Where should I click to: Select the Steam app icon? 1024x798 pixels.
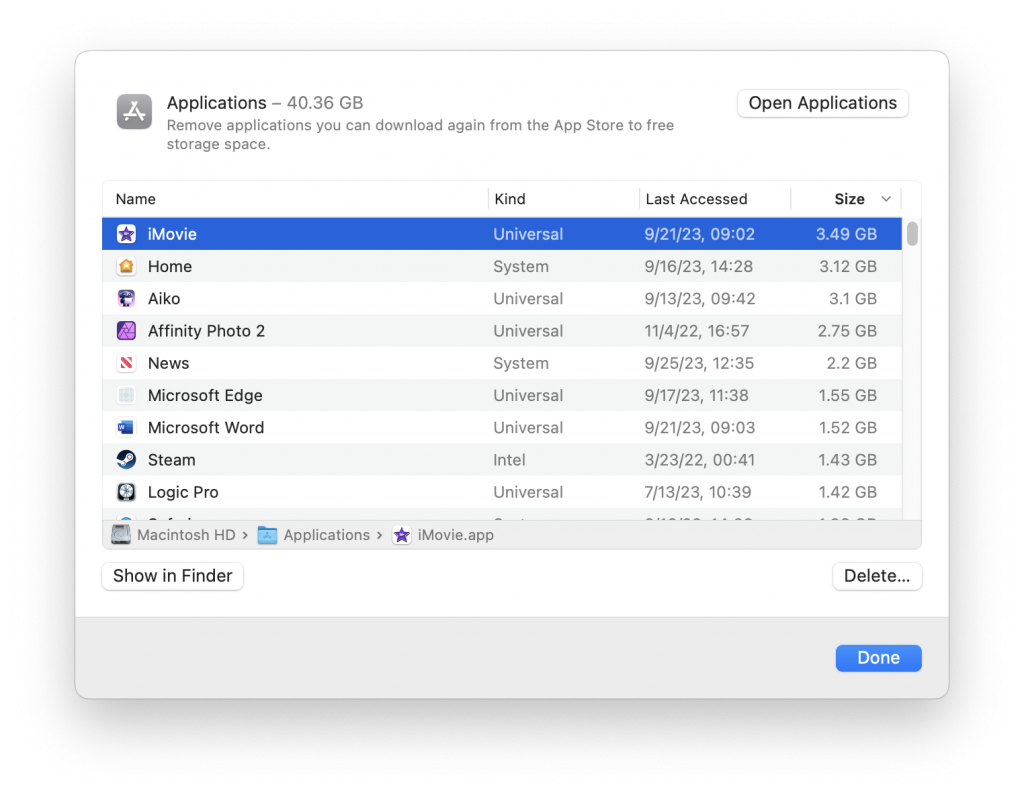[x=126, y=459]
